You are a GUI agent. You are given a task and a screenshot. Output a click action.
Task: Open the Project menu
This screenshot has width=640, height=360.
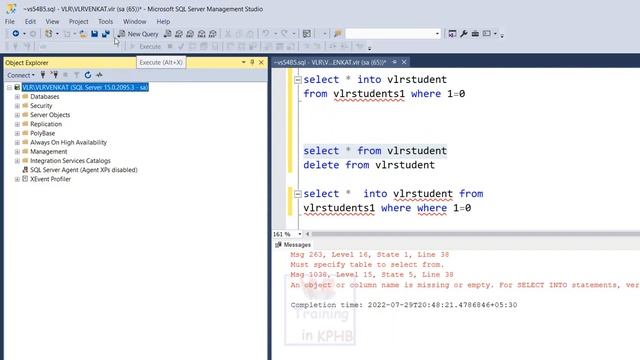point(78,22)
